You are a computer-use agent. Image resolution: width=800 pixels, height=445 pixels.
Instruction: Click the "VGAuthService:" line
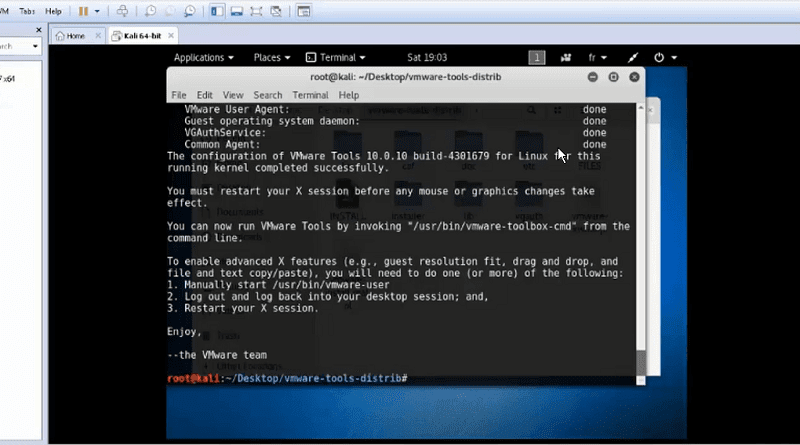[225, 133]
